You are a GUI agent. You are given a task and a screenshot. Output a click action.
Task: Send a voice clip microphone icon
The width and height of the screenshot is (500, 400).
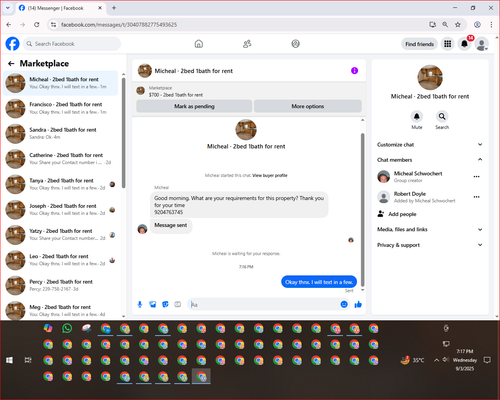point(140,304)
